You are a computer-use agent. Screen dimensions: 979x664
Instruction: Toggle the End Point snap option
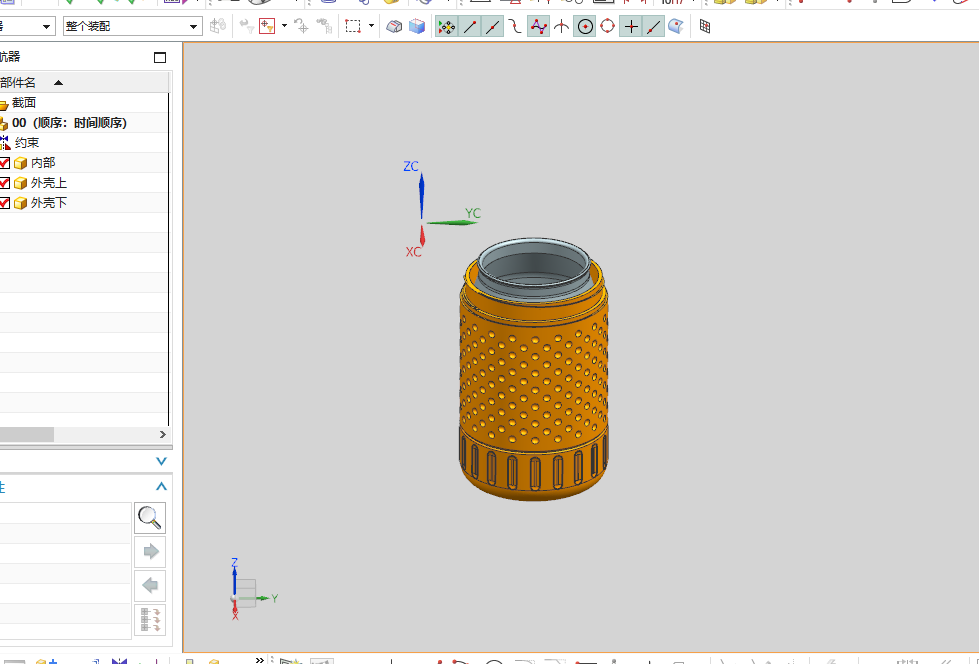point(470,26)
